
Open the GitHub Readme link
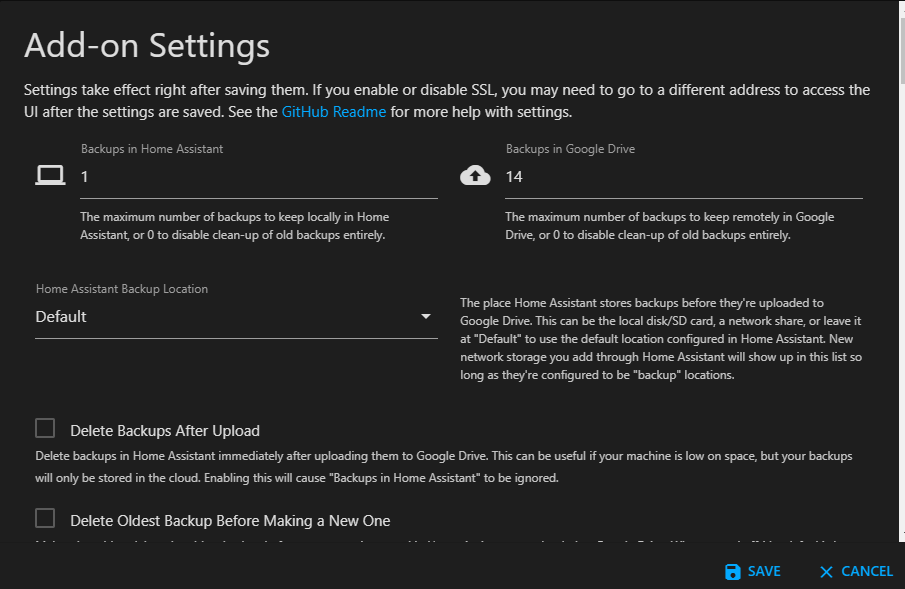334,112
